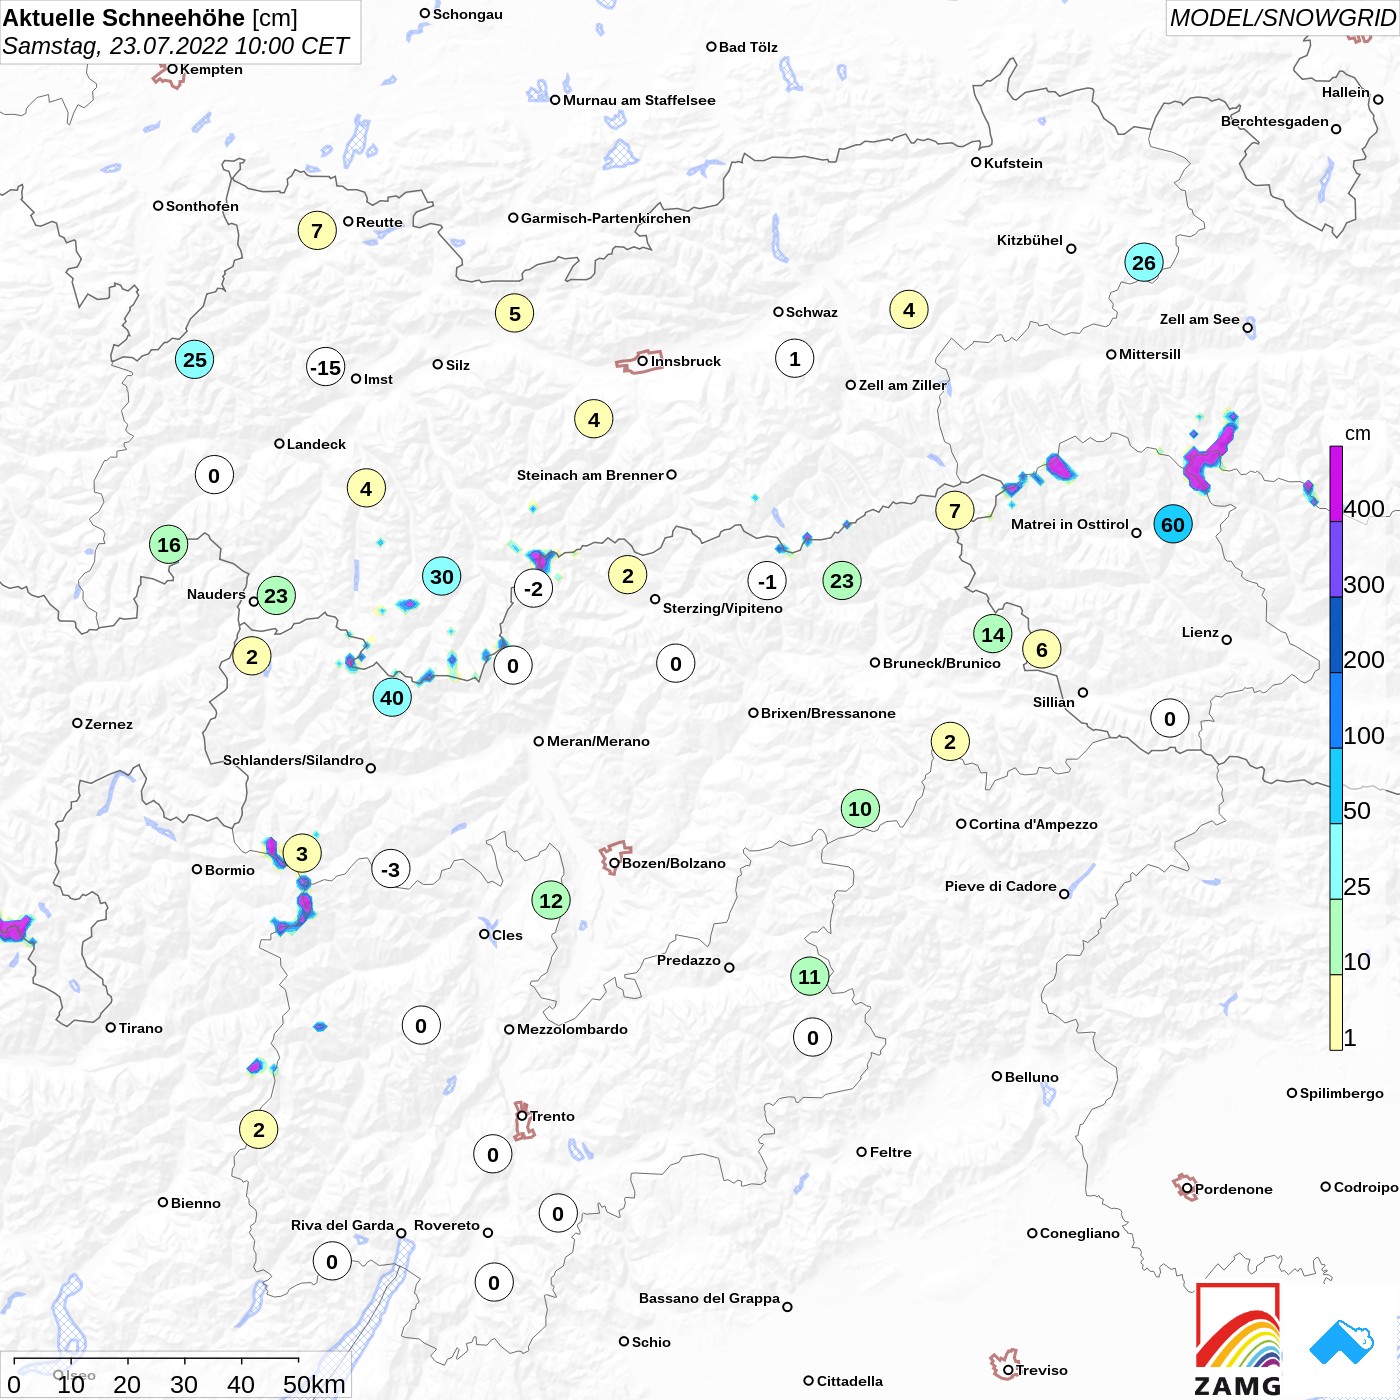Pick the station marker with value 40
1400x1400 pixels.
coord(392,698)
